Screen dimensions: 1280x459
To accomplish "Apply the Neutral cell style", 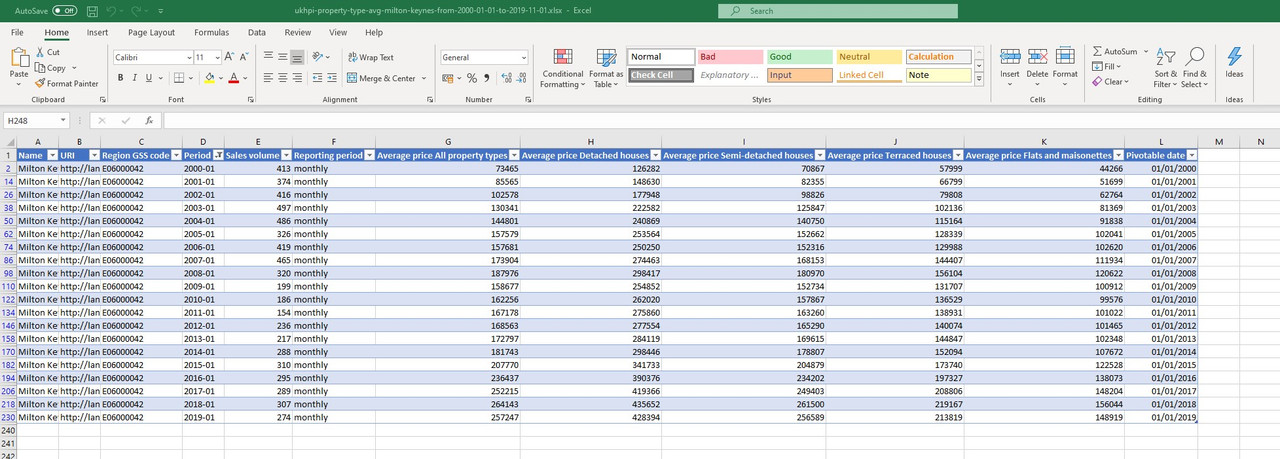I will point(867,57).
